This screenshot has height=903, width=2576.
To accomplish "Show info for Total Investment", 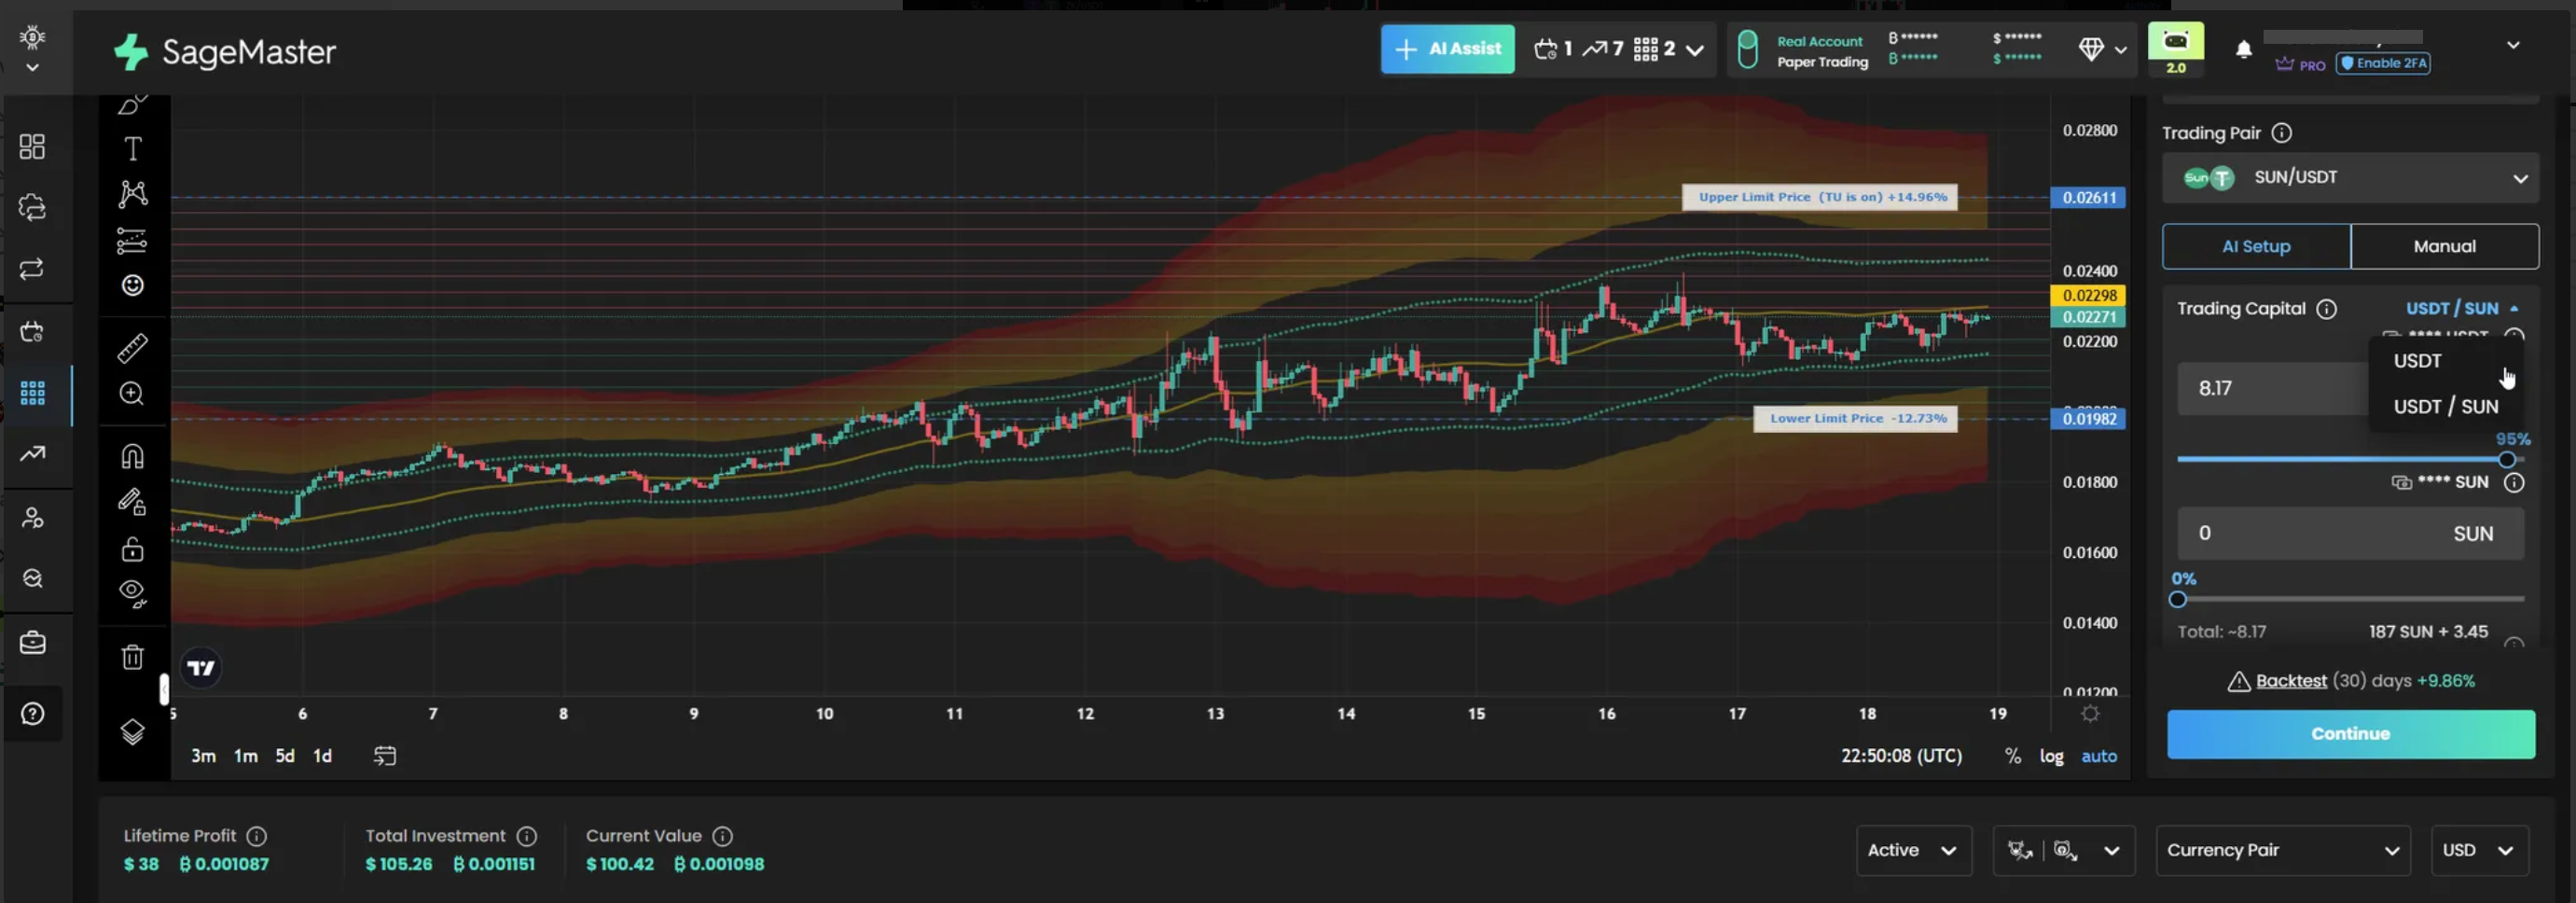I will click(x=527, y=836).
